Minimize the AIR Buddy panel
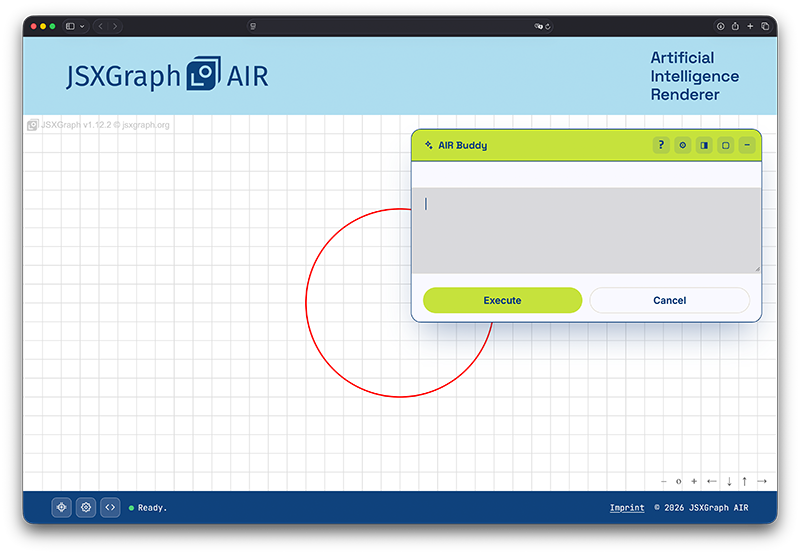The image size is (800, 554). (x=747, y=145)
